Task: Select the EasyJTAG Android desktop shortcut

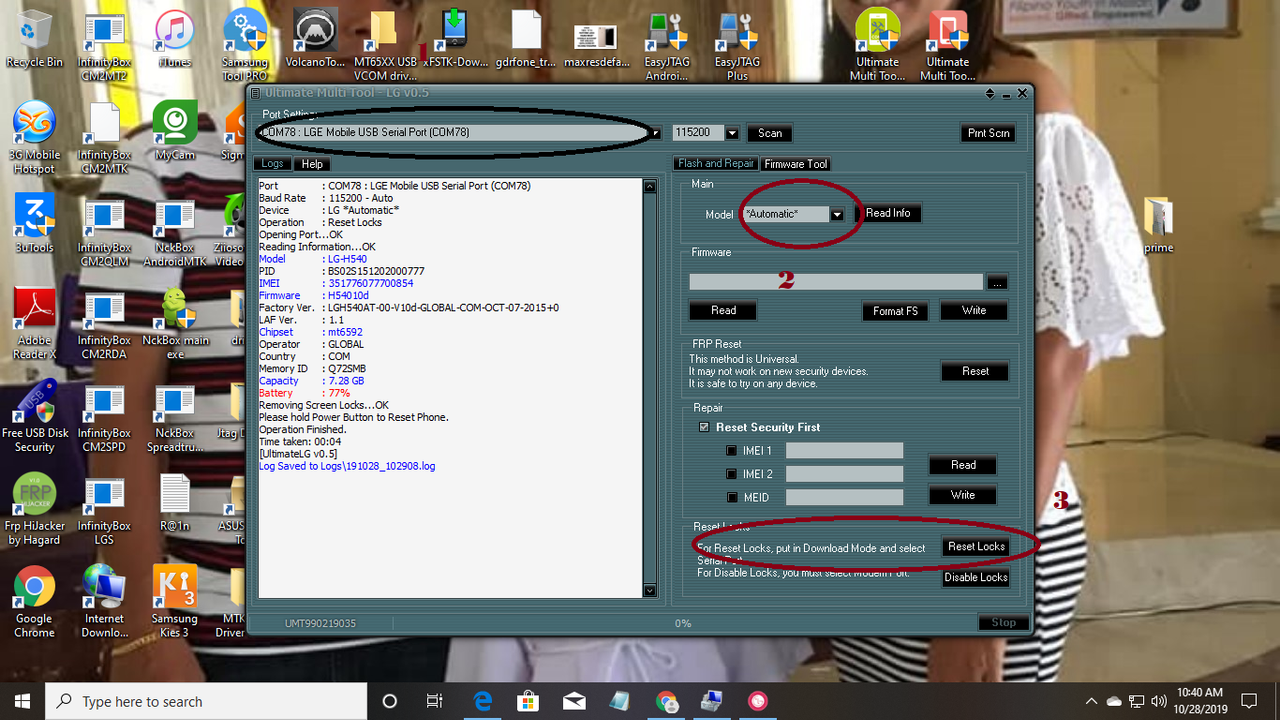Action: point(666,45)
